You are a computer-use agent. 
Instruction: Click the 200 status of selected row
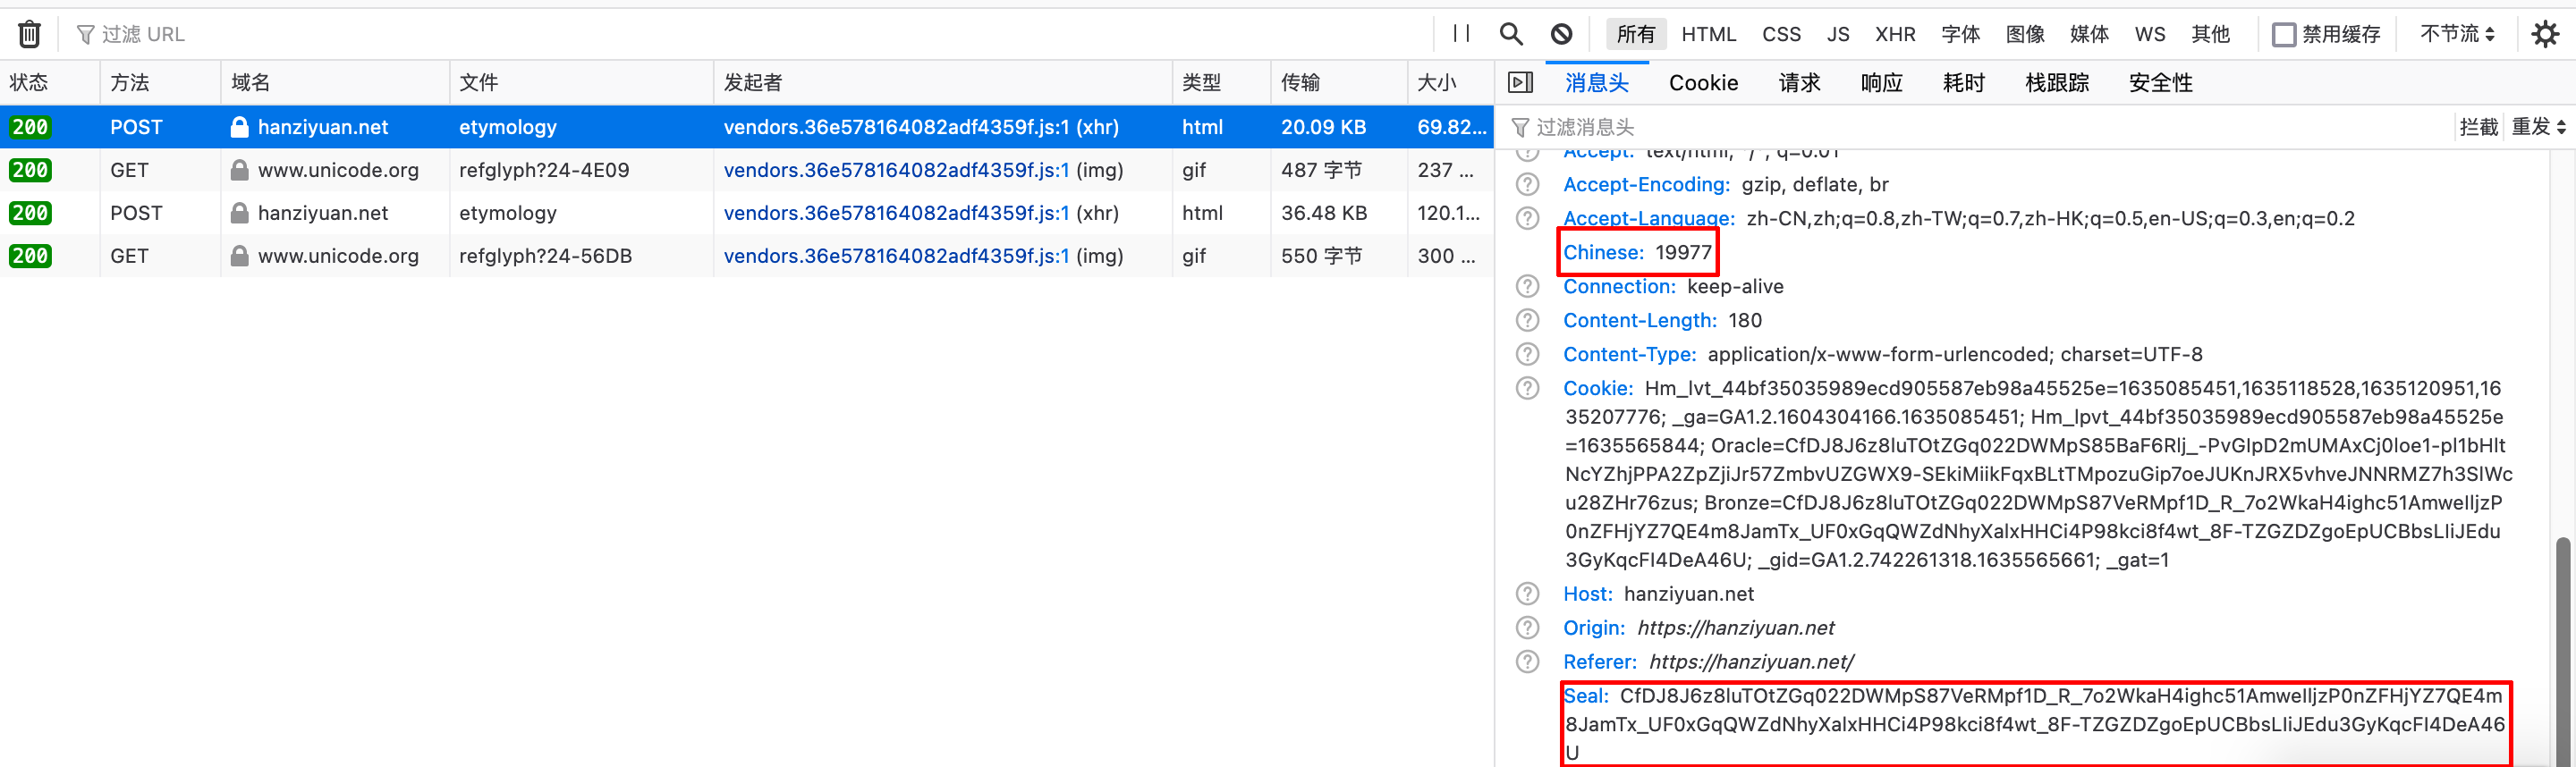(30, 127)
